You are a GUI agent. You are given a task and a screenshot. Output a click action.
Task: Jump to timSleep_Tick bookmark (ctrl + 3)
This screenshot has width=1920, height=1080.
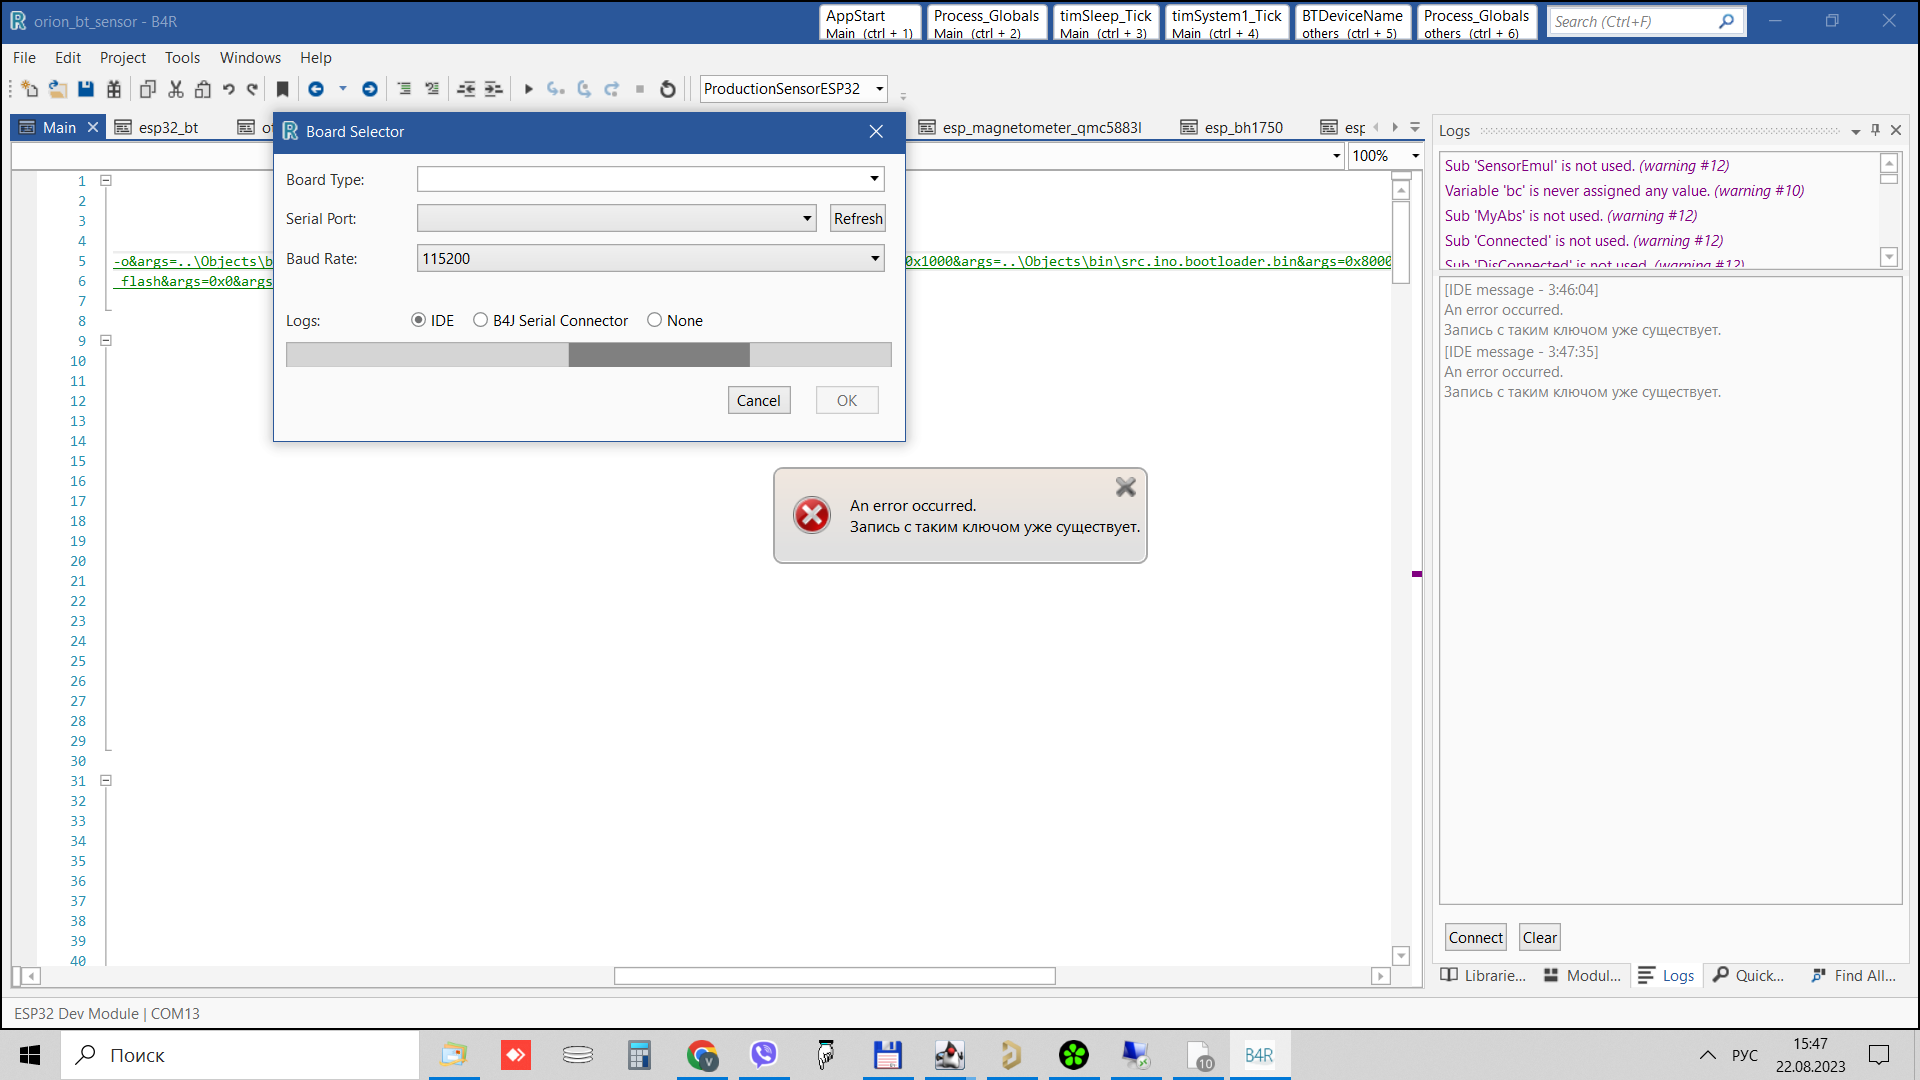[1105, 23]
